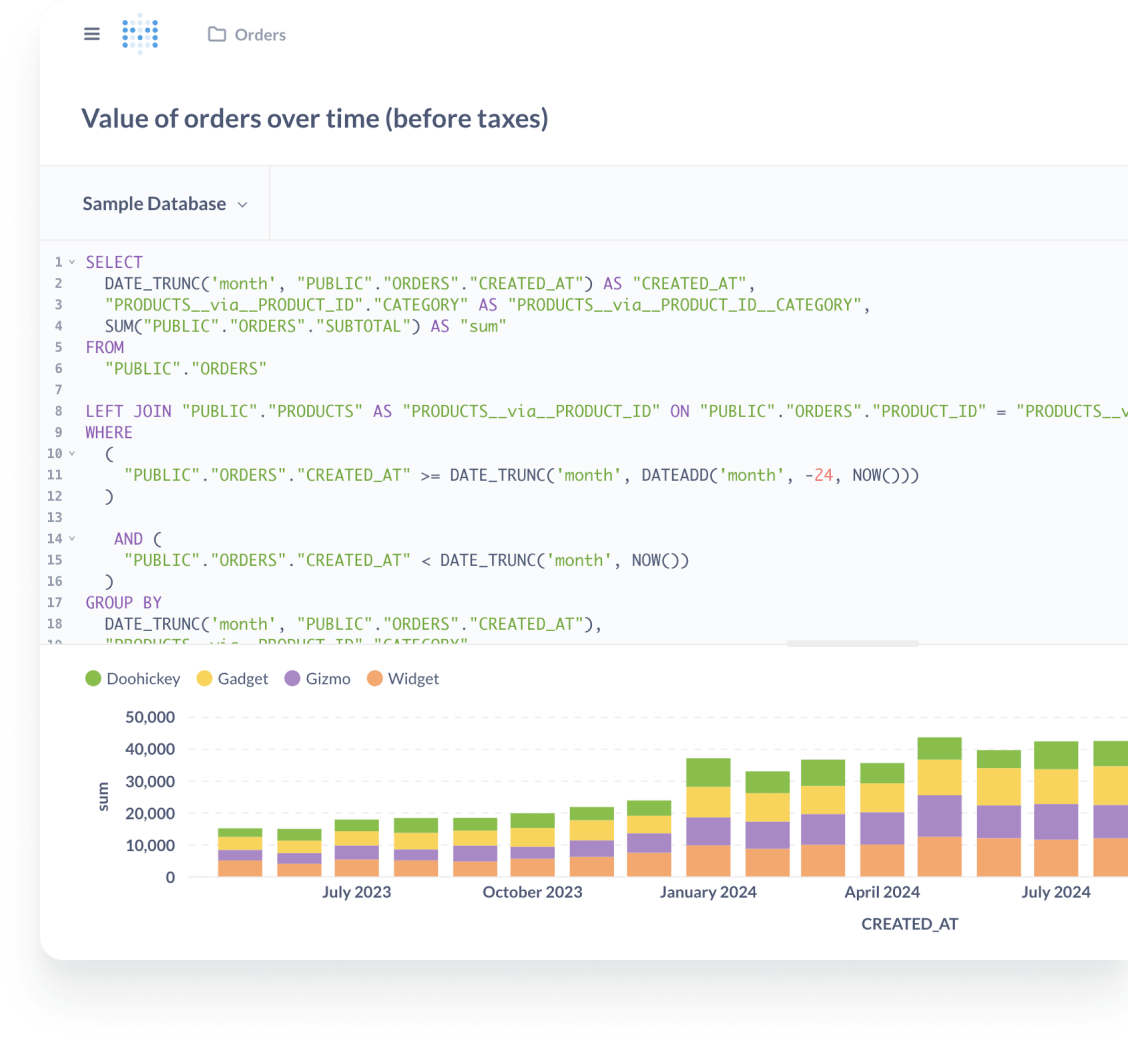The image size is (1128, 1040).
Task: Click the Metabase logo
Action: [x=140, y=34]
